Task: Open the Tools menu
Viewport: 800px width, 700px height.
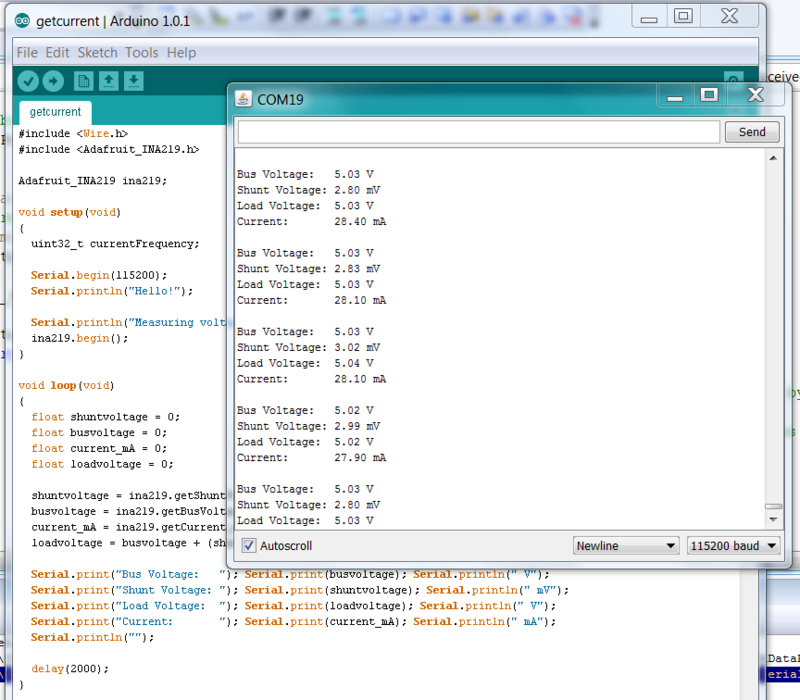Action: pyautogui.click(x=142, y=53)
